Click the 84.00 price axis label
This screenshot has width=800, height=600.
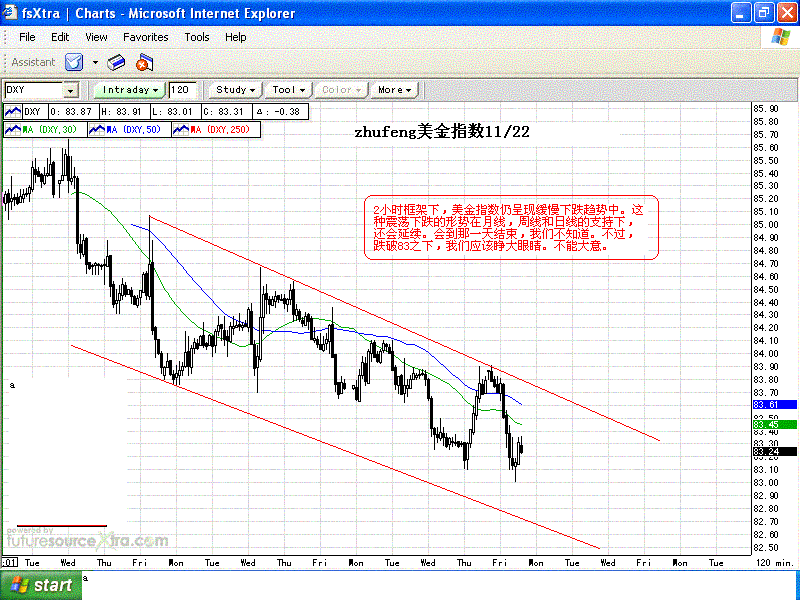pyautogui.click(x=766, y=354)
